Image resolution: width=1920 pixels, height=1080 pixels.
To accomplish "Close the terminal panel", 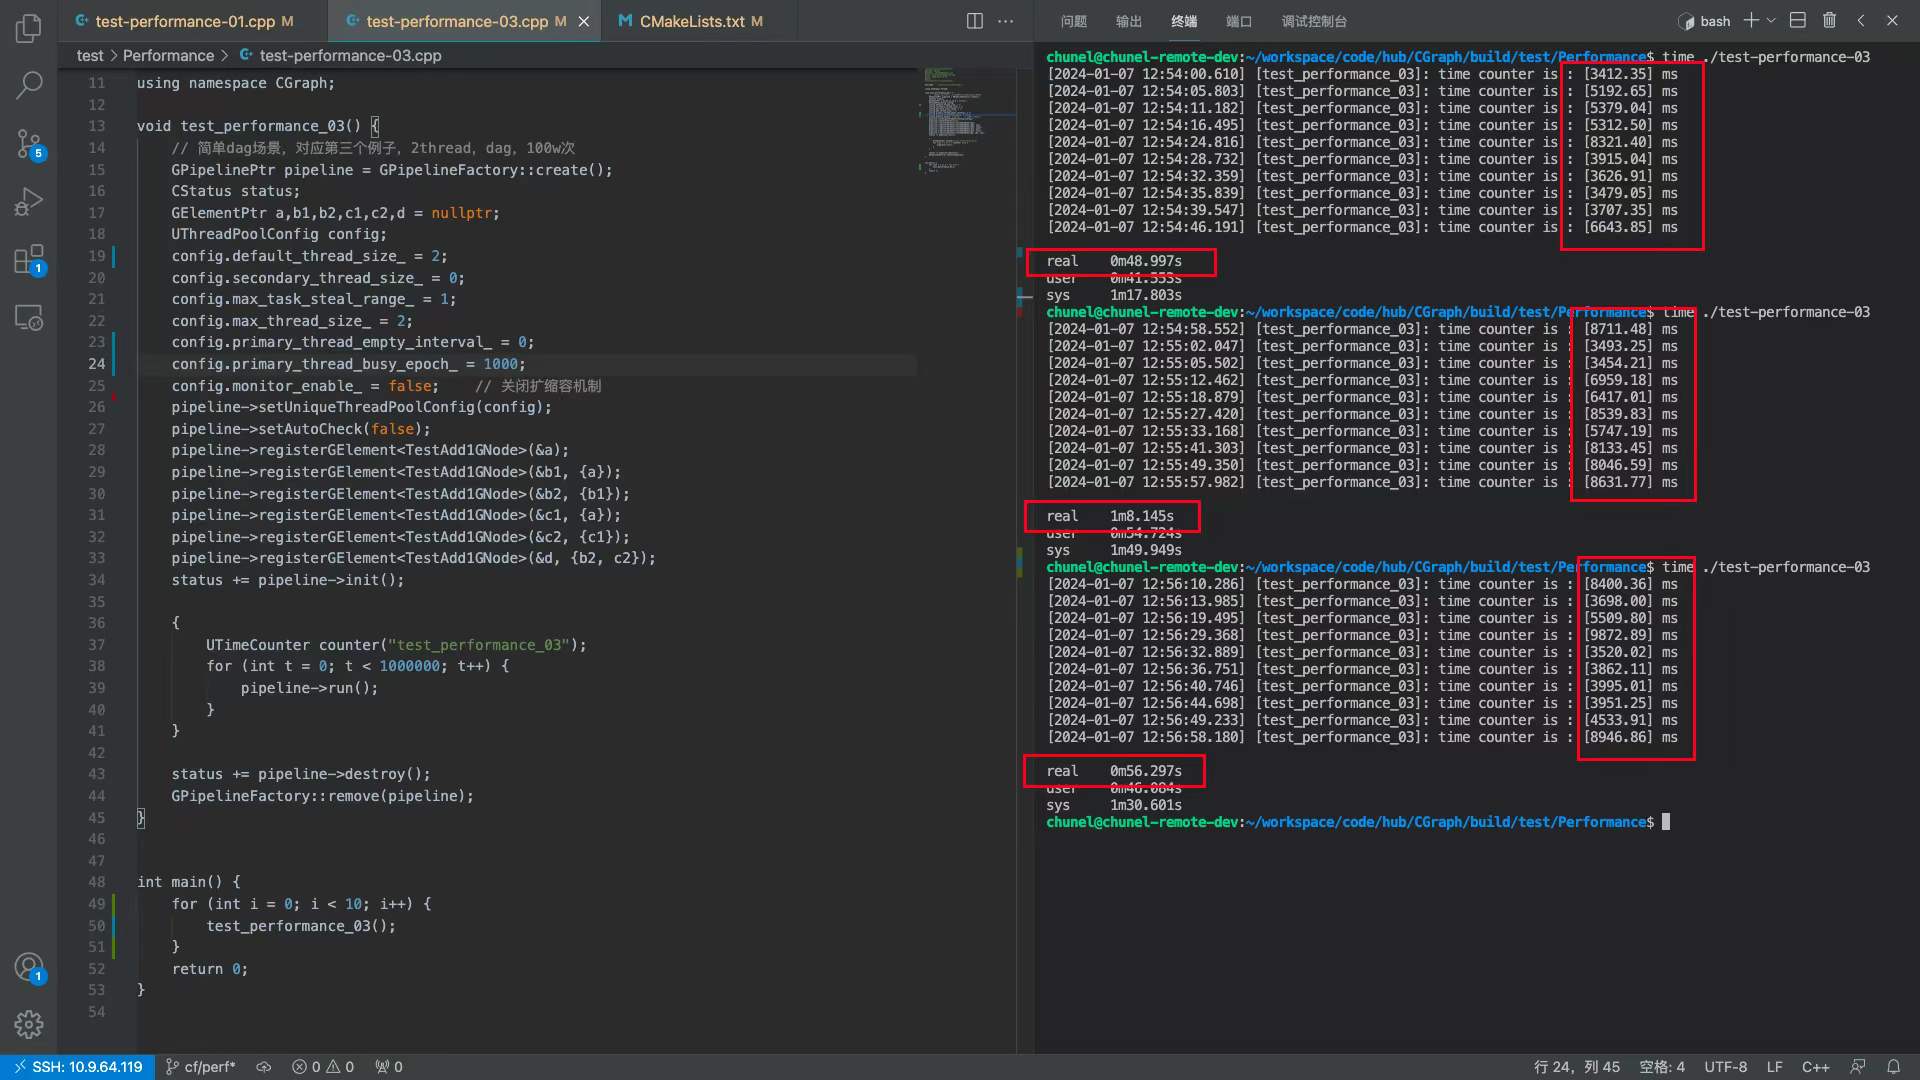I will pos(1892,20).
